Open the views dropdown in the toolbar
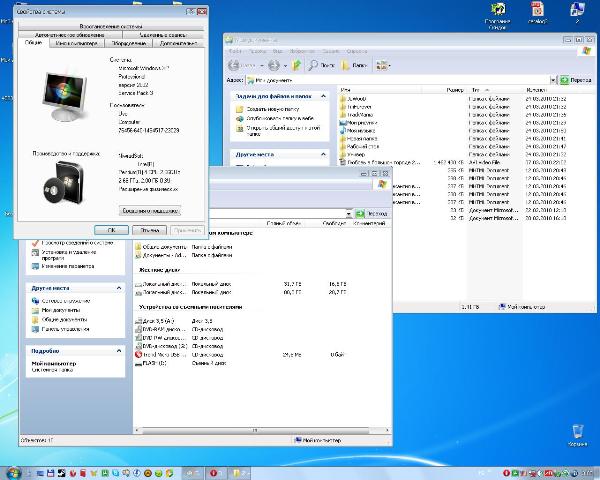This screenshot has width=600, height=480. click(x=384, y=64)
